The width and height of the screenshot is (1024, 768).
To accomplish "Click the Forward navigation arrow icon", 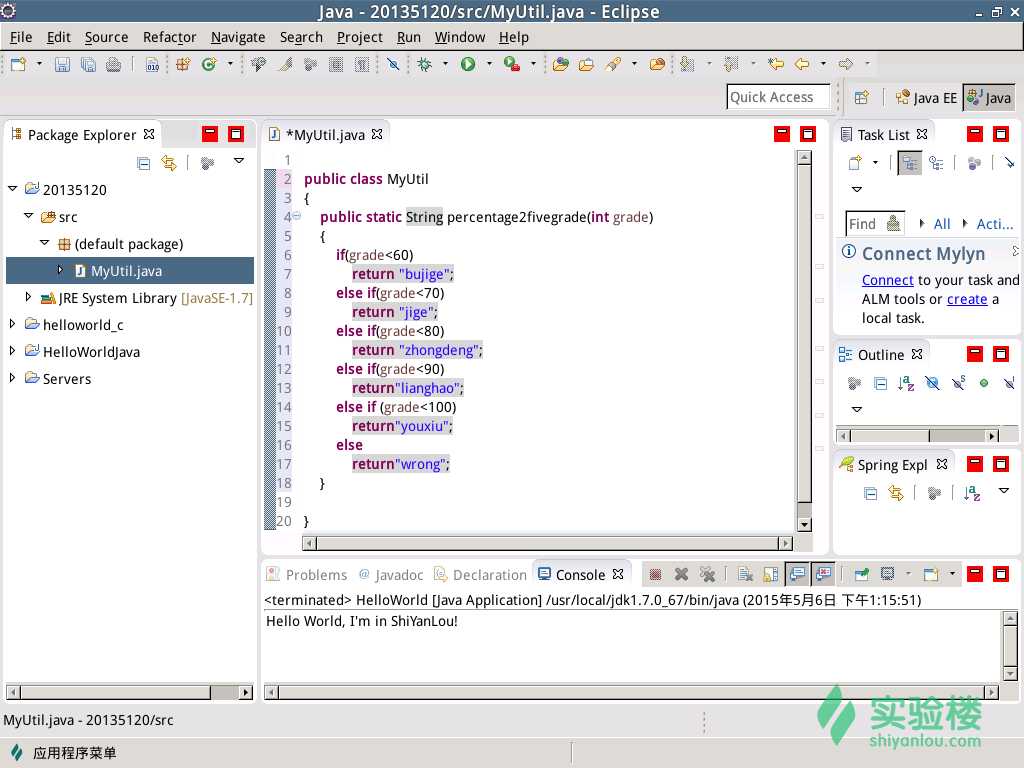I will [846, 64].
